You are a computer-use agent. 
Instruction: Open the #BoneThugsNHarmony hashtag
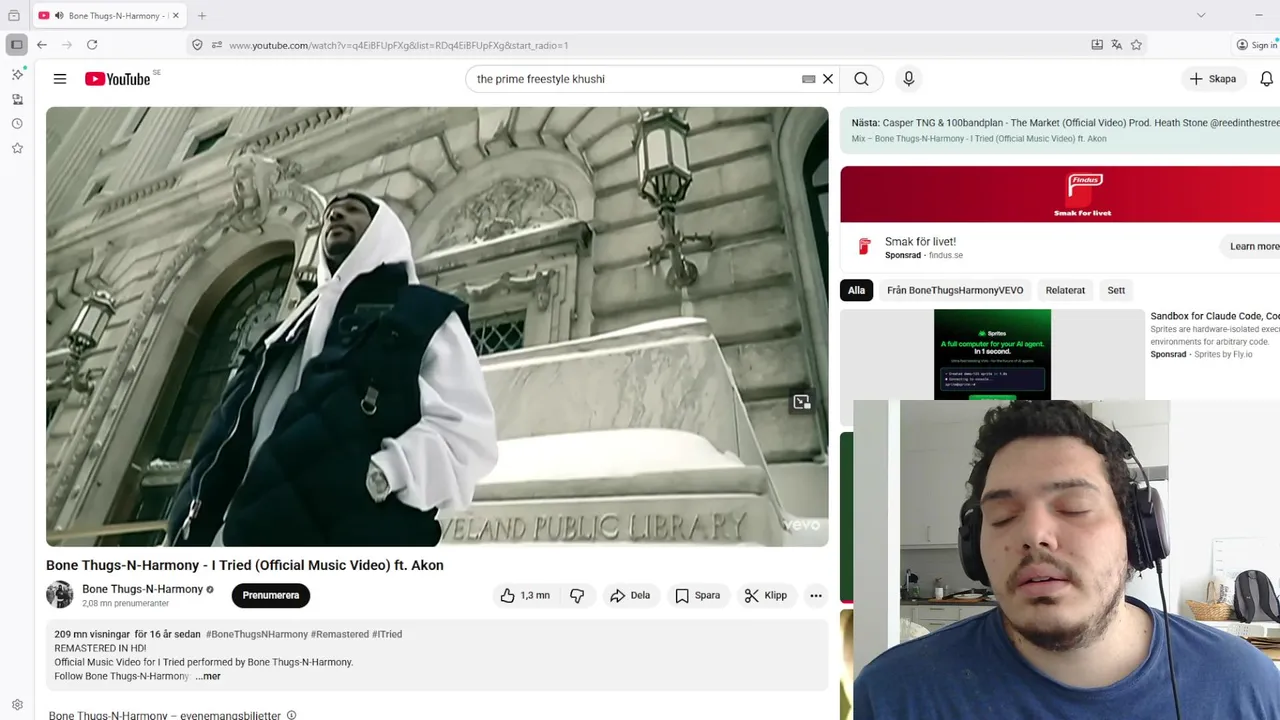[257, 634]
